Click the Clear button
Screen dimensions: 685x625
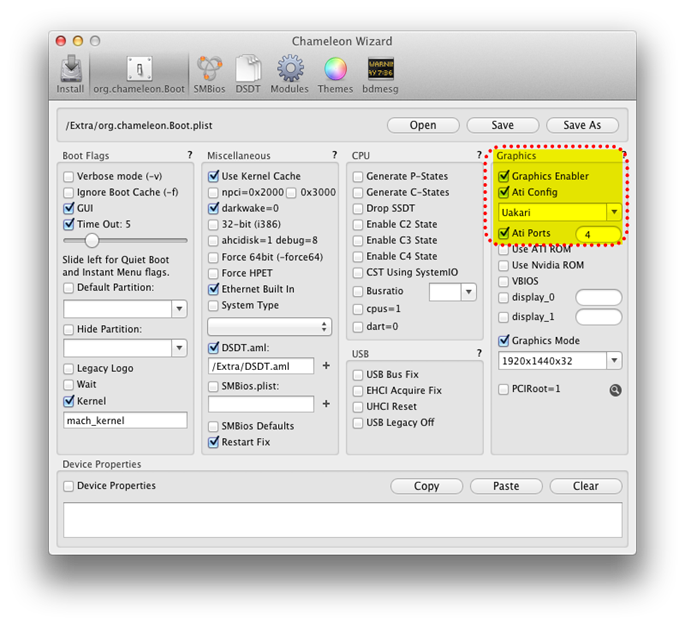[585, 486]
